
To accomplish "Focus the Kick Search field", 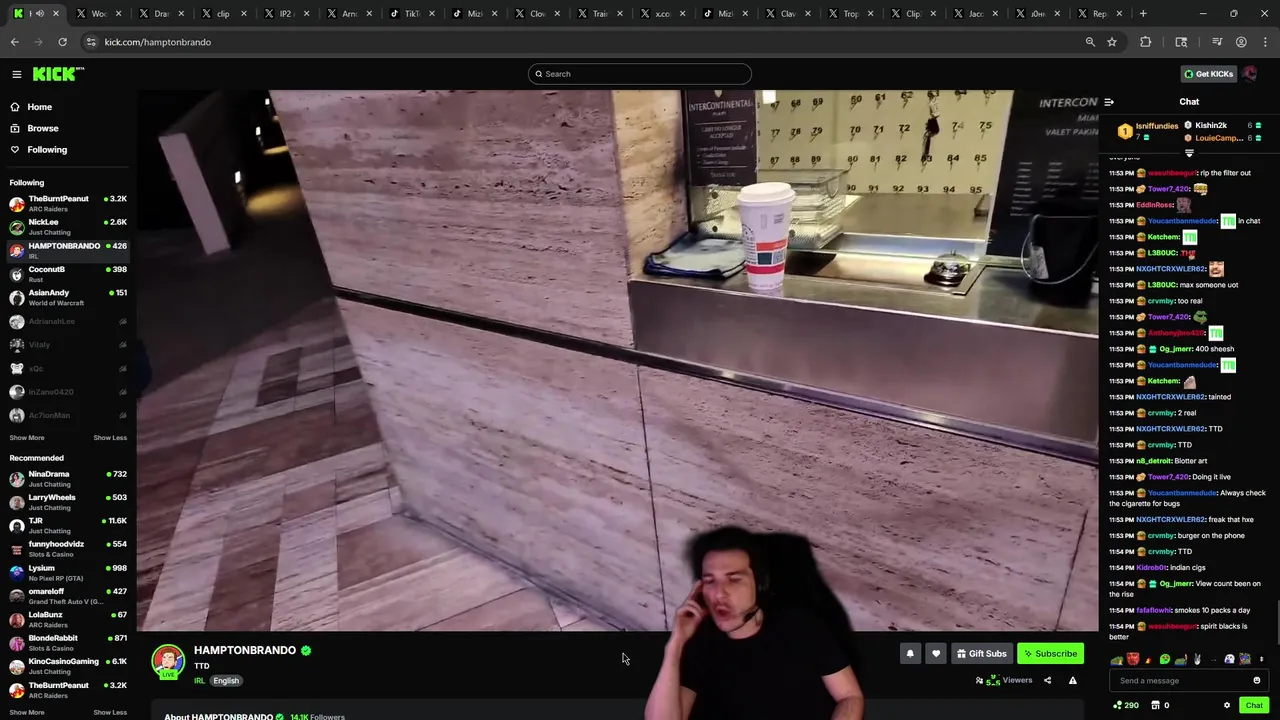I will (640, 74).
